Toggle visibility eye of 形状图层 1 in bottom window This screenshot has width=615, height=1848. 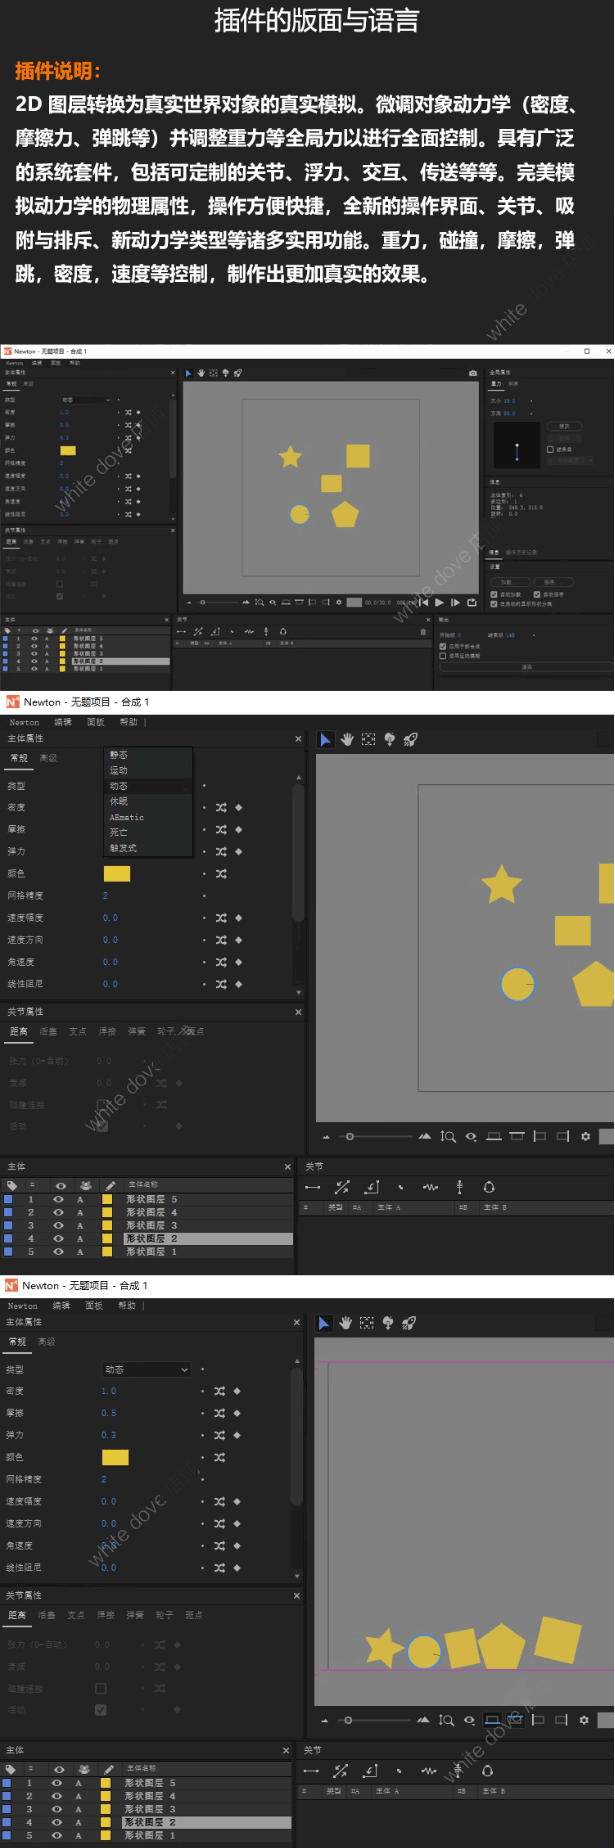(56, 1835)
